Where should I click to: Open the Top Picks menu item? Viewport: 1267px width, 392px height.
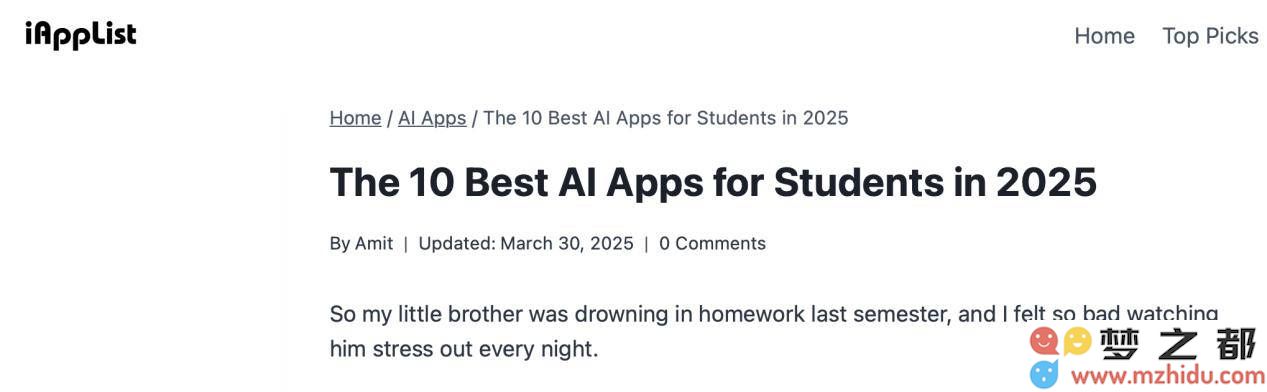pyautogui.click(x=1210, y=36)
